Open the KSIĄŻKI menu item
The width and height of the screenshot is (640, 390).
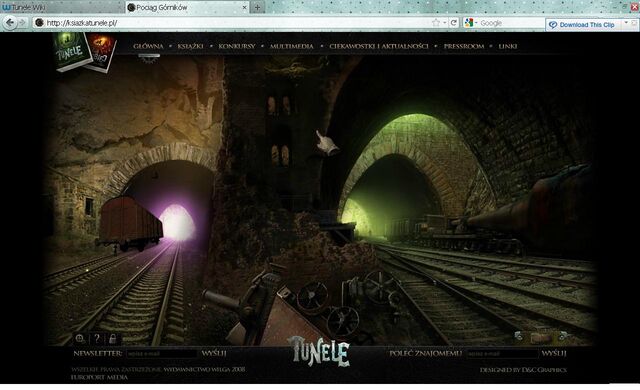coord(190,47)
